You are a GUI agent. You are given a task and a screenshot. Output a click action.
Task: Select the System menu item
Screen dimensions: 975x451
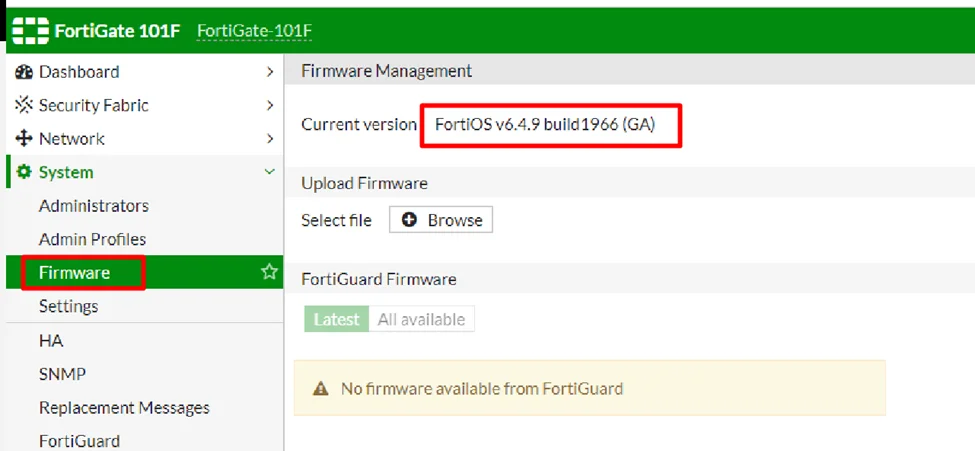[144, 172]
